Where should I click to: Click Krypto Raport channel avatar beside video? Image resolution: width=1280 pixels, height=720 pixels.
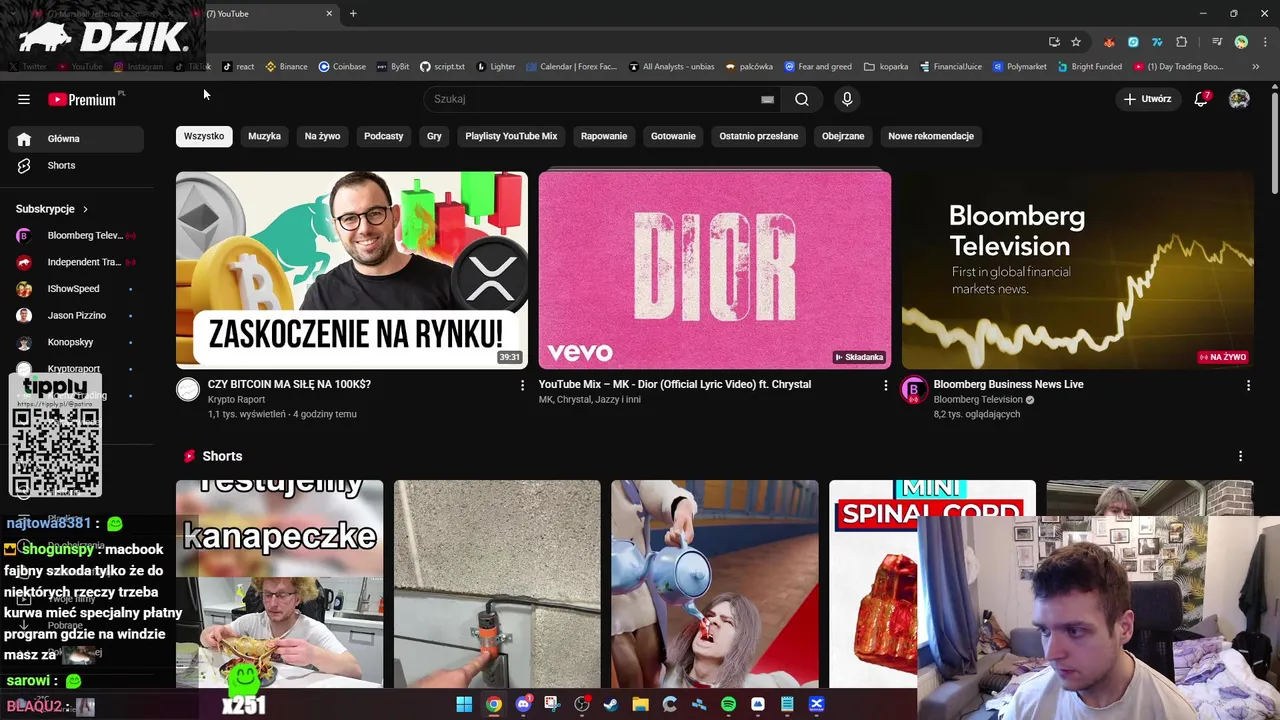[188, 390]
